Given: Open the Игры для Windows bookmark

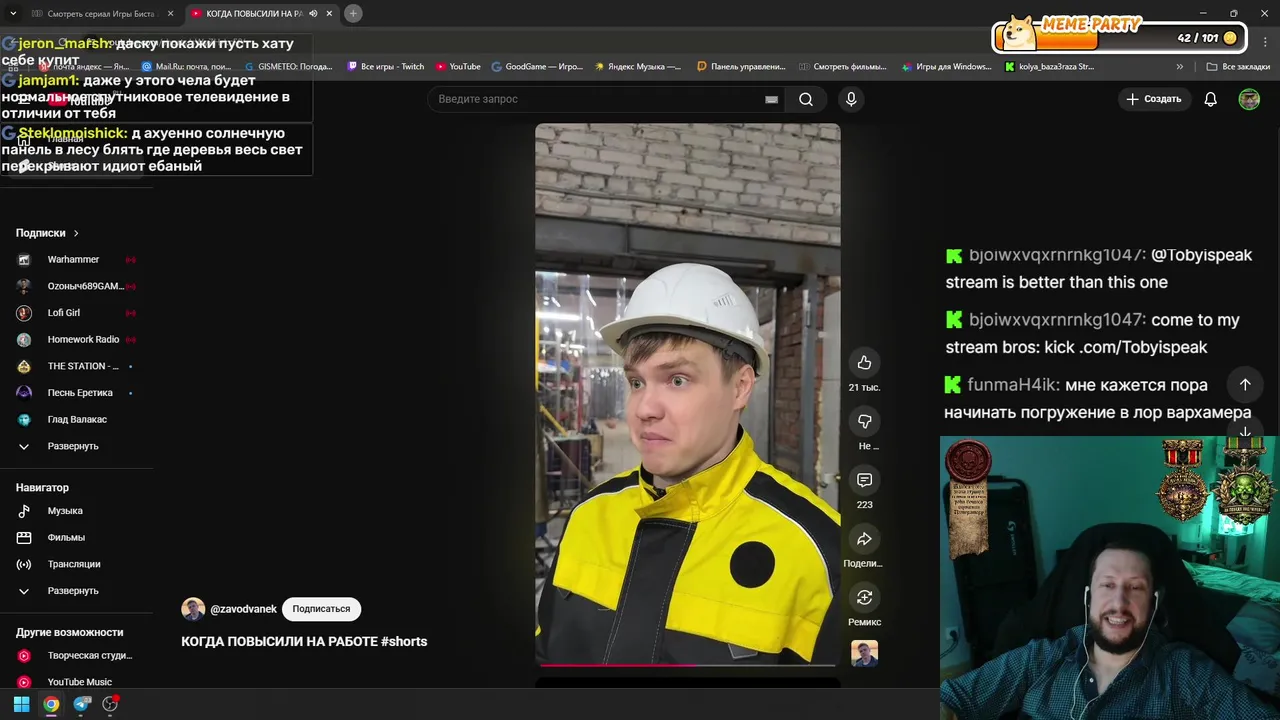Looking at the screenshot, I should pyautogui.click(x=945, y=67).
